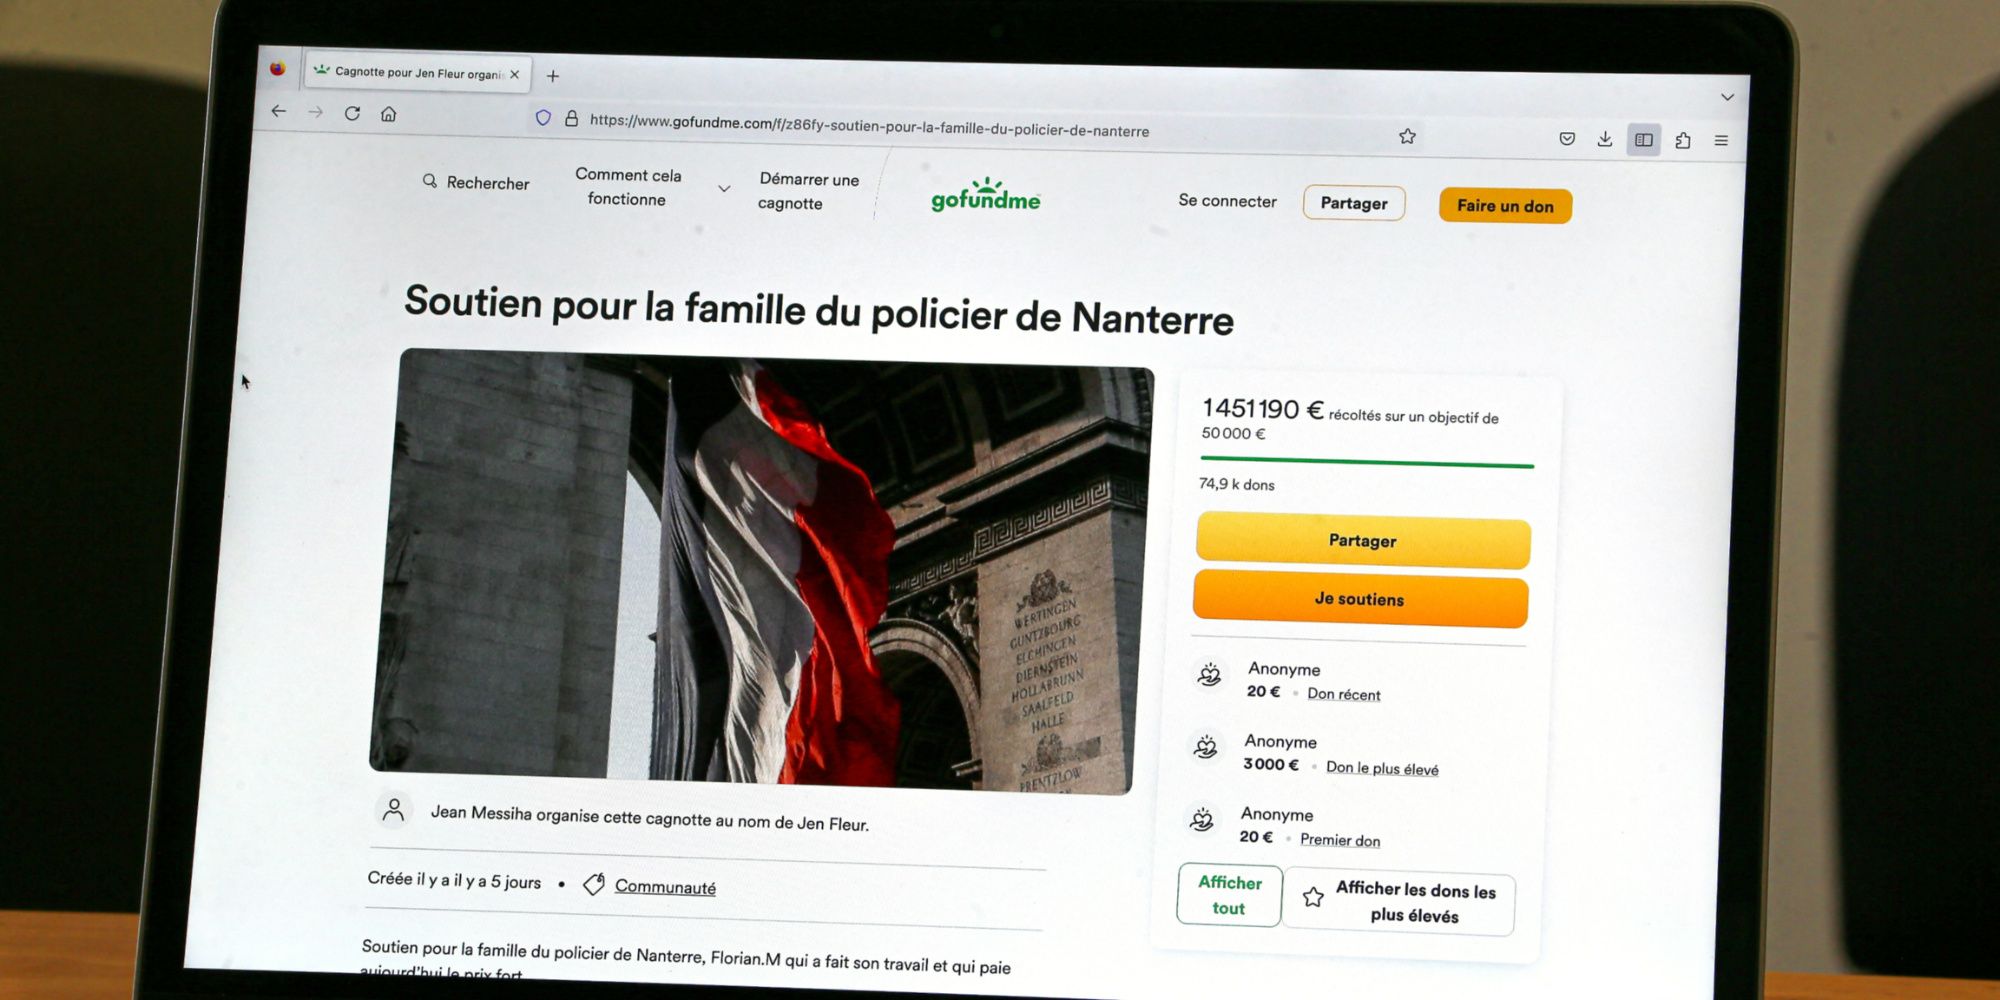This screenshot has width=2000, height=1000.
Task: Click the browser back arrow
Action: [x=279, y=111]
